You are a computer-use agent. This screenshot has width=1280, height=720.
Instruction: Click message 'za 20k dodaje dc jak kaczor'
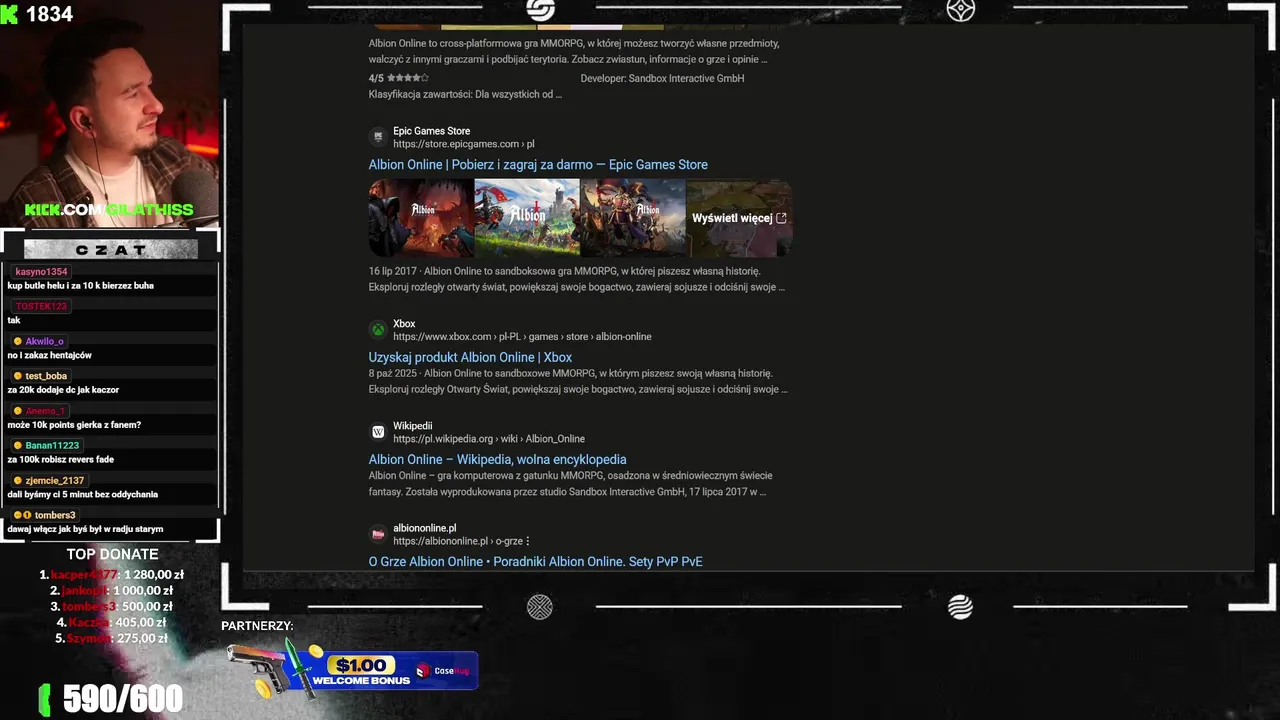[63, 390]
